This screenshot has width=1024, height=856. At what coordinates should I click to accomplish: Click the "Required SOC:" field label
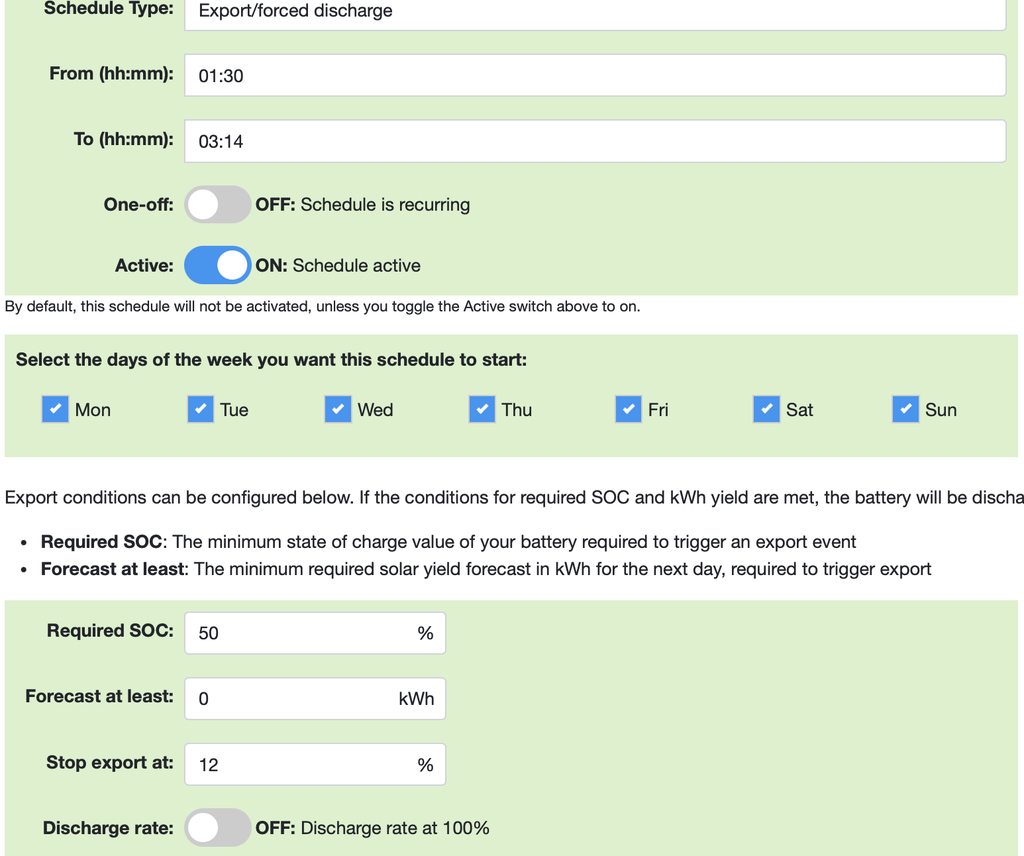110,631
